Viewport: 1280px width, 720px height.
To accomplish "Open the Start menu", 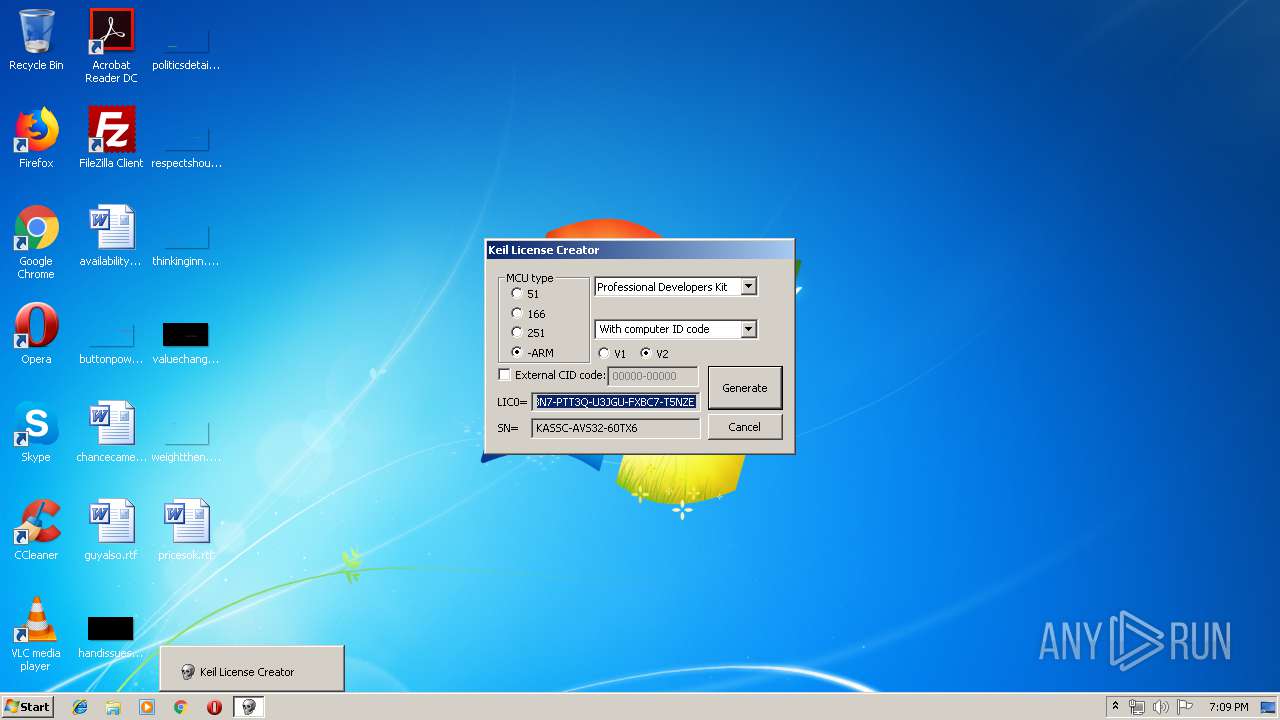I will pyautogui.click(x=28, y=707).
